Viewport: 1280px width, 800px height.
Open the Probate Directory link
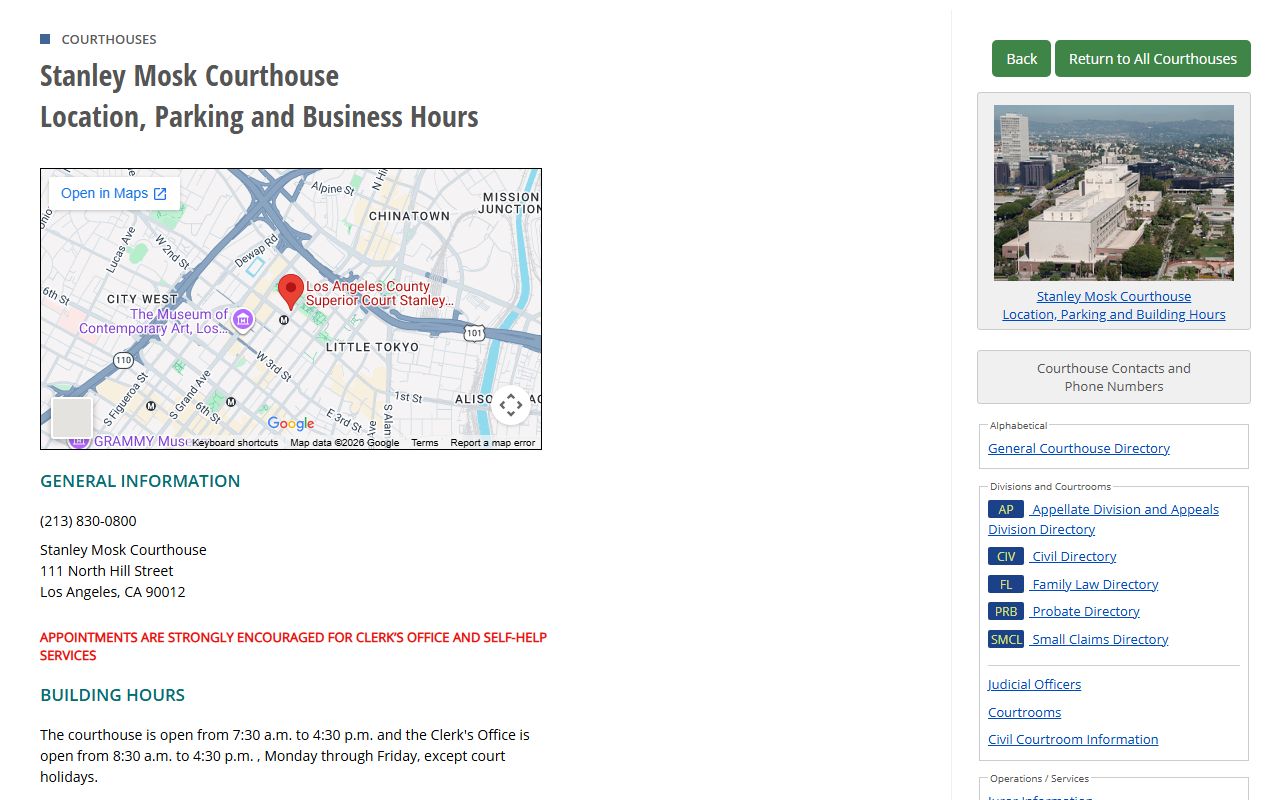tap(1085, 611)
